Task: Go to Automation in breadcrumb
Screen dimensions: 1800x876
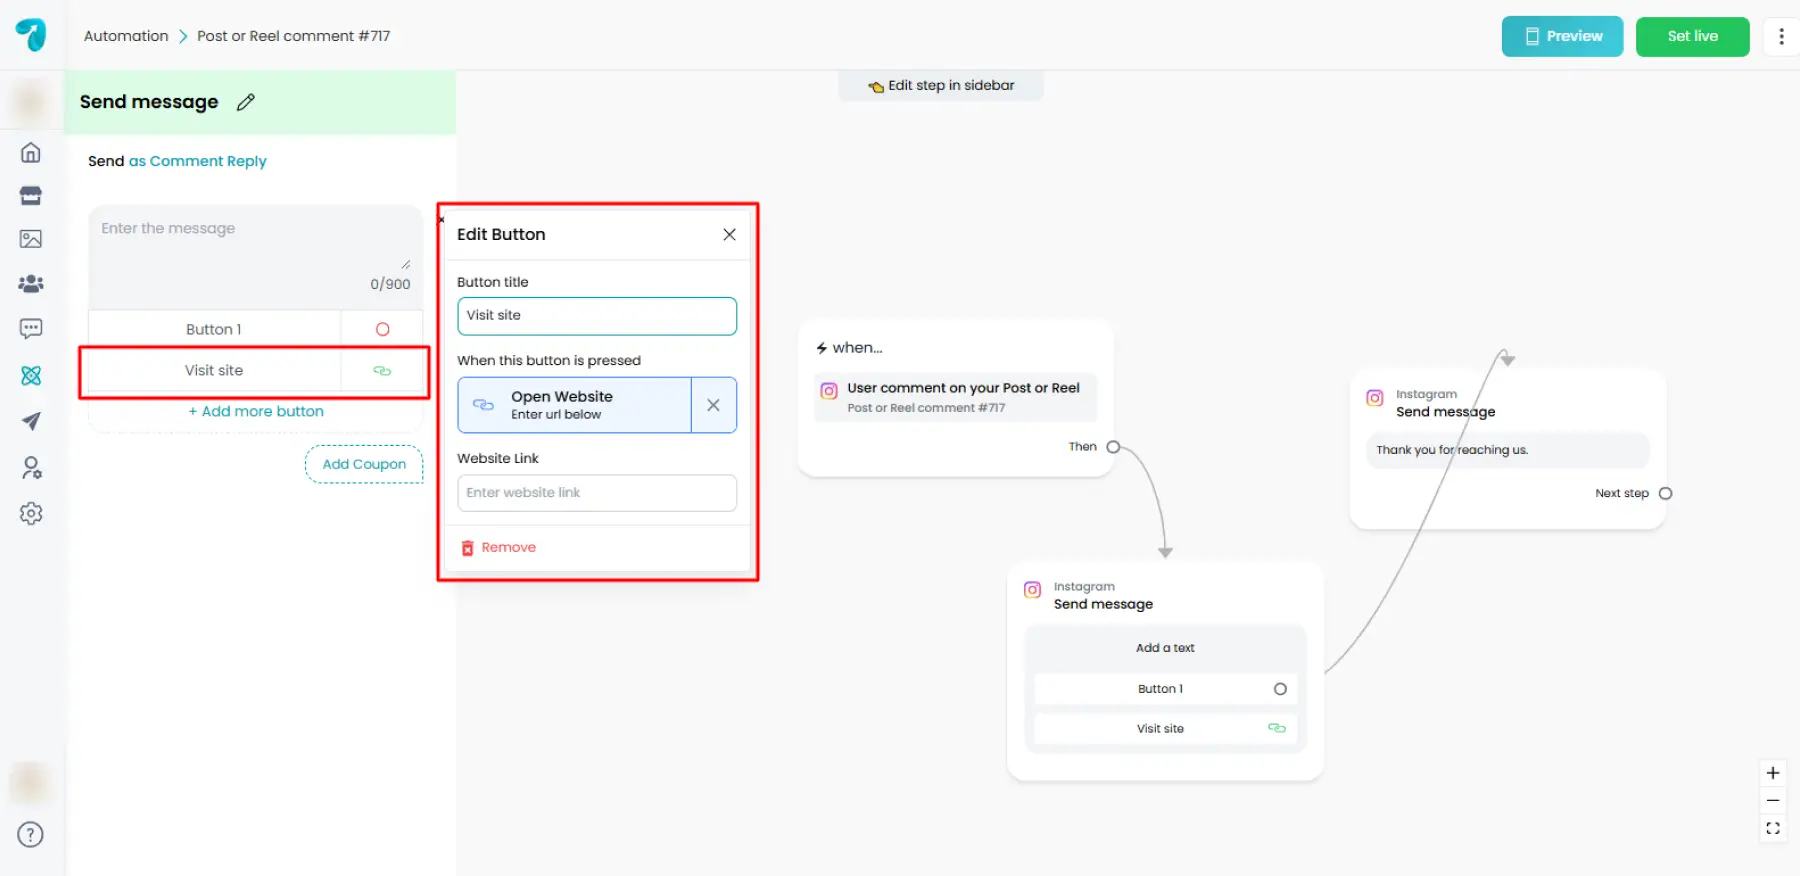Action: pos(126,36)
